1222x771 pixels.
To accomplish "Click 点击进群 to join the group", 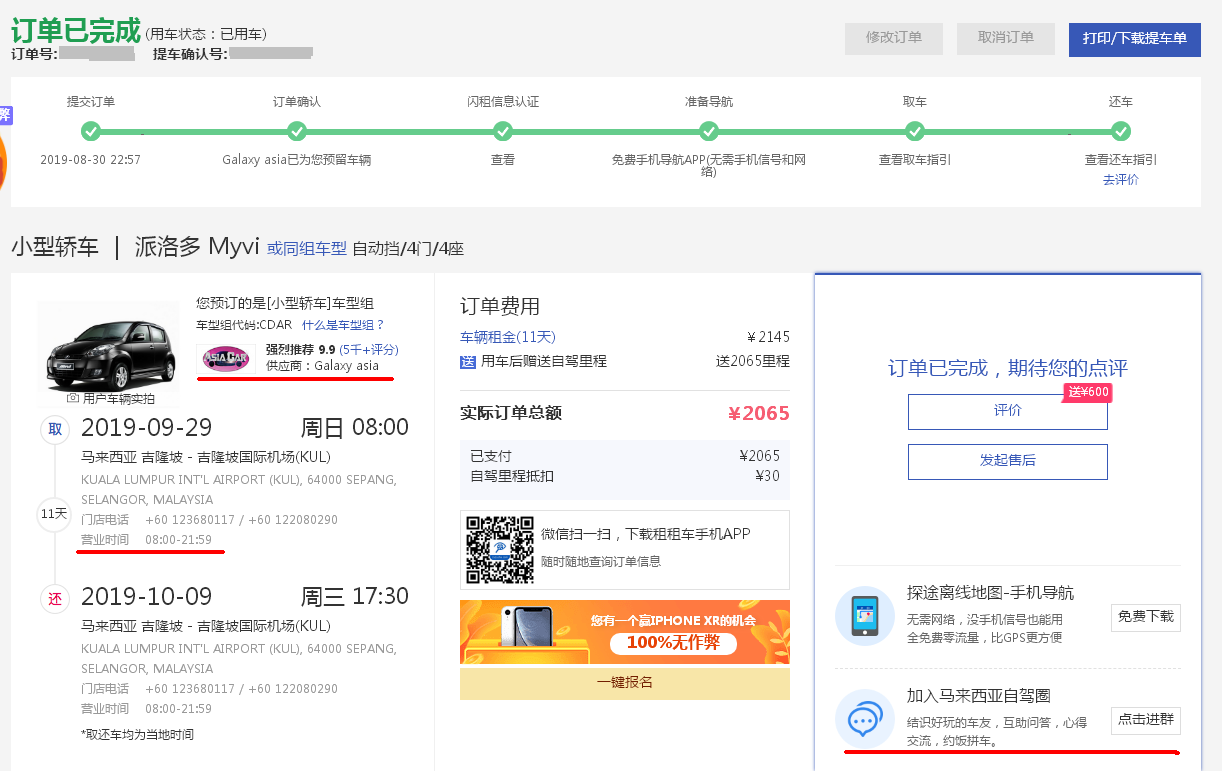I will click(1145, 720).
